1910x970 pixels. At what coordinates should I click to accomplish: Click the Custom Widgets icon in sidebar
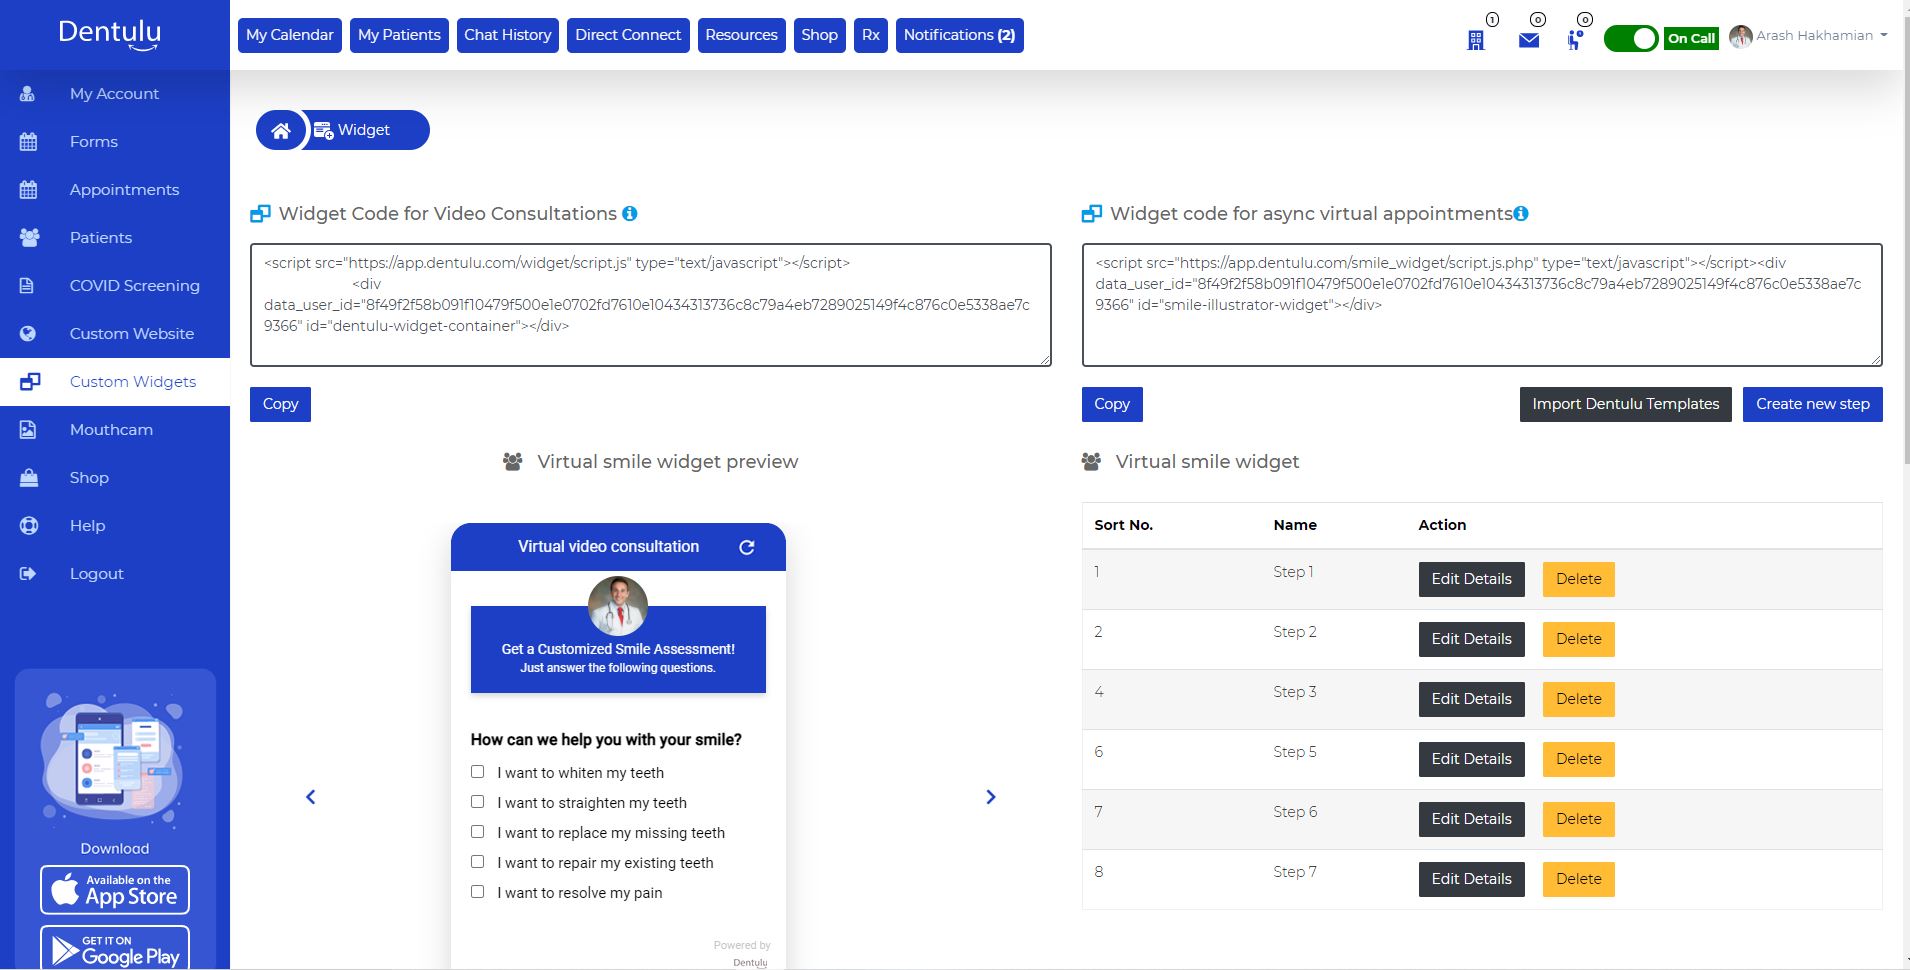pyautogui.click(x=30, y=382)
